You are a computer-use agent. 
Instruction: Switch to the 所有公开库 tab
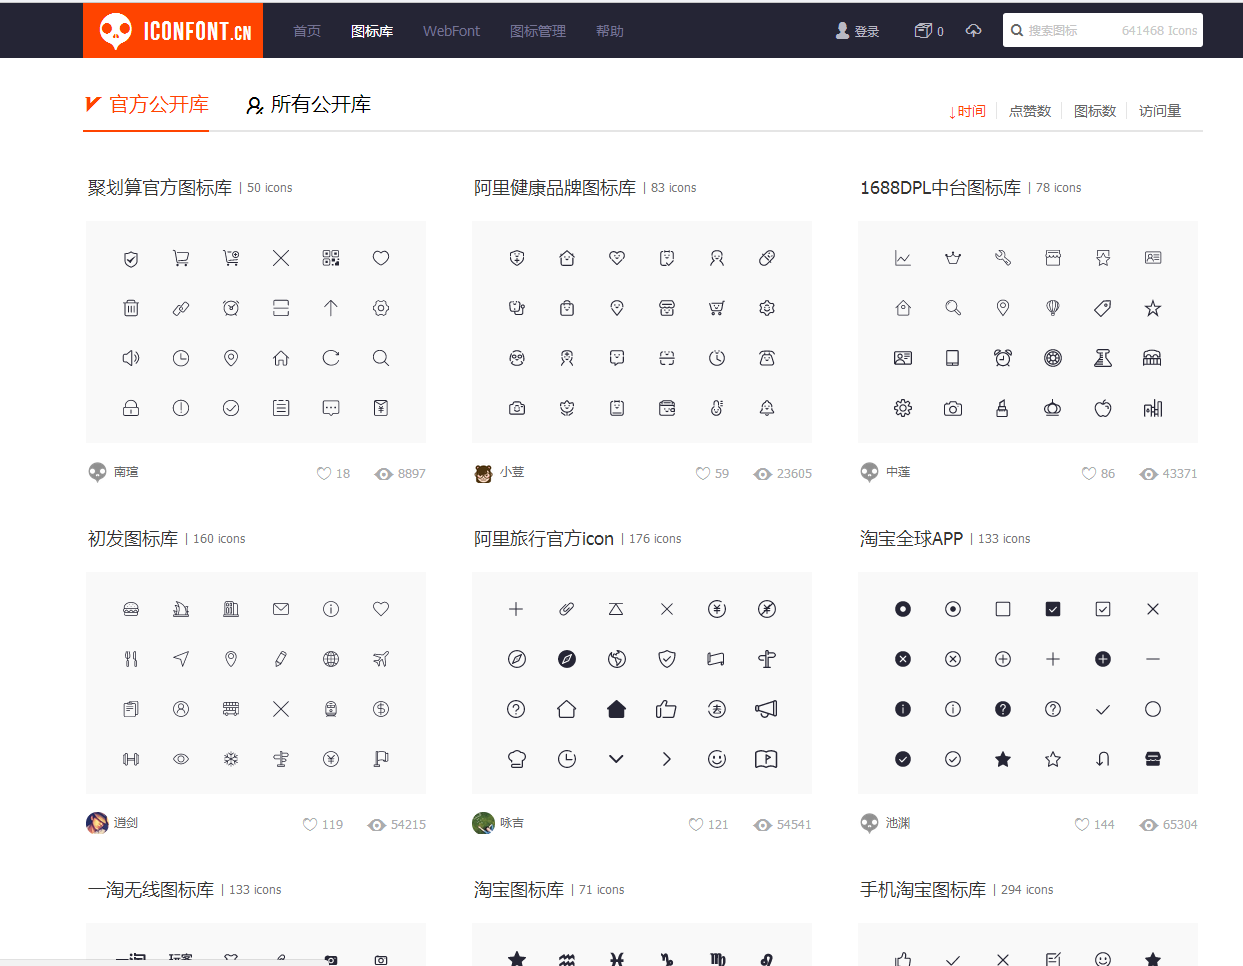(308, 104)
